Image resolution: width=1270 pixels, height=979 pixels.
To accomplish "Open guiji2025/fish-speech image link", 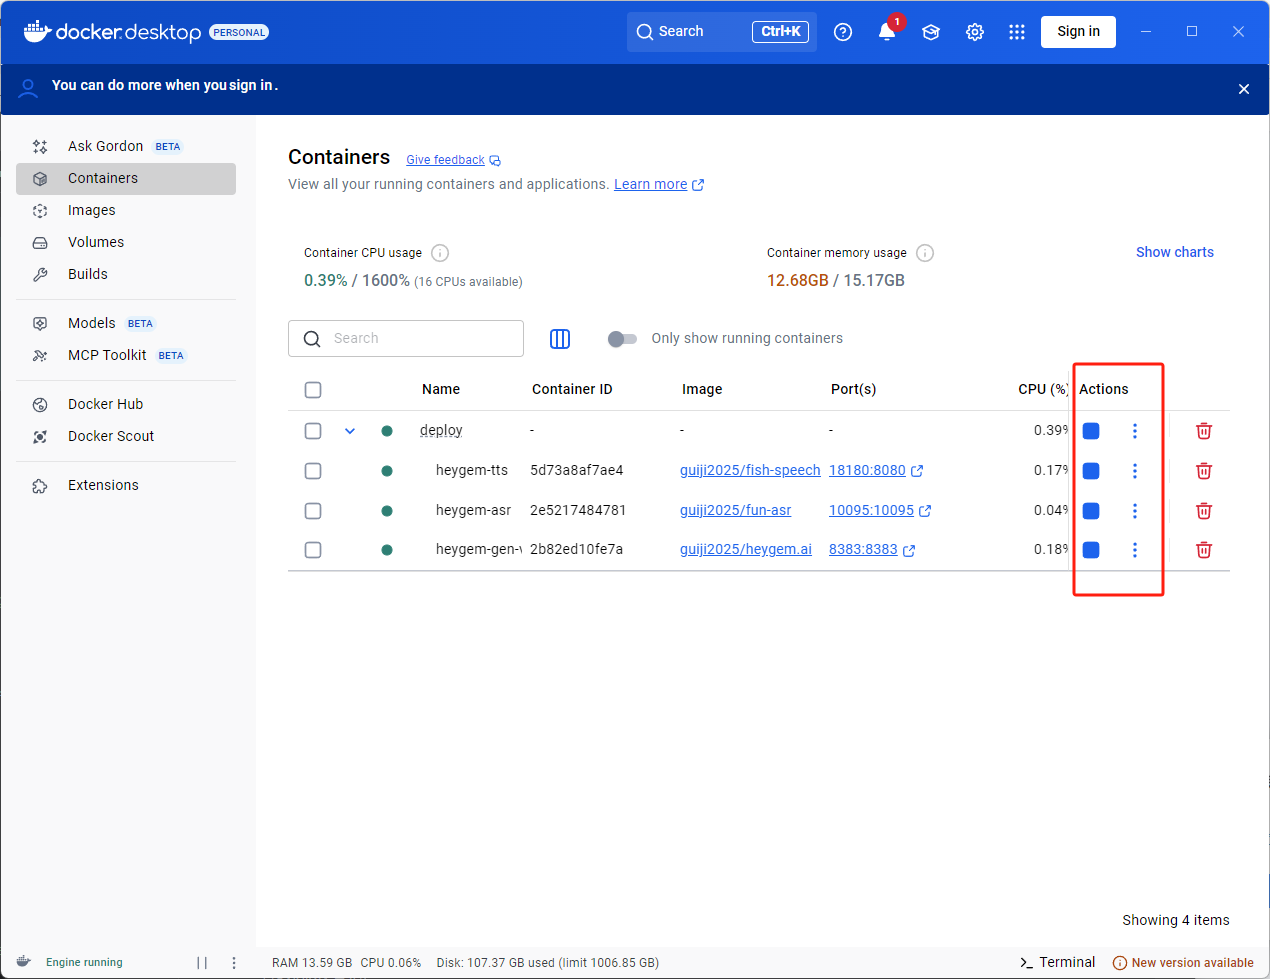I will point(750,470).
